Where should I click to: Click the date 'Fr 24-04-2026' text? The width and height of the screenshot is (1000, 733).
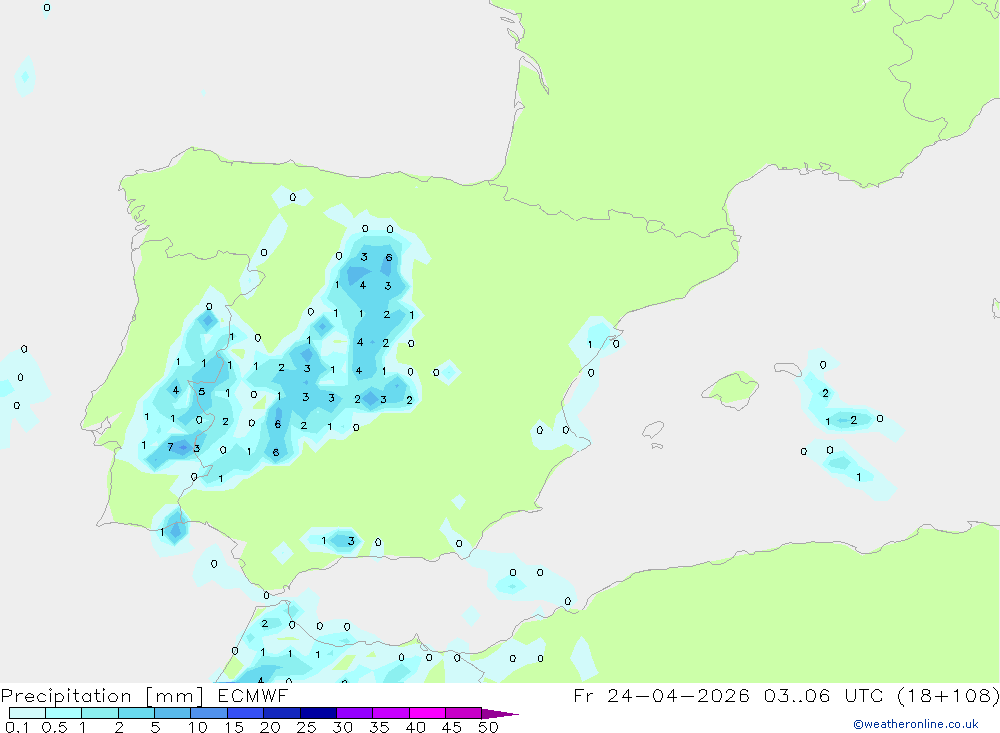pos(661,695)
